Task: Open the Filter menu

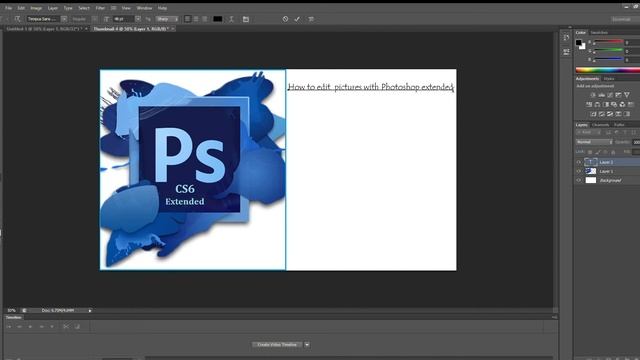Action: (x=100, y=8)
